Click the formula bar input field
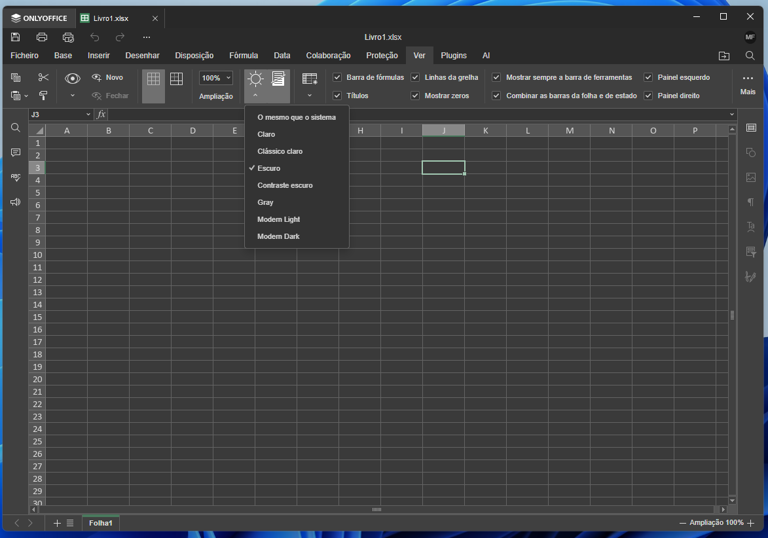This screenshot has height=538, width=768. coord(417,114)
